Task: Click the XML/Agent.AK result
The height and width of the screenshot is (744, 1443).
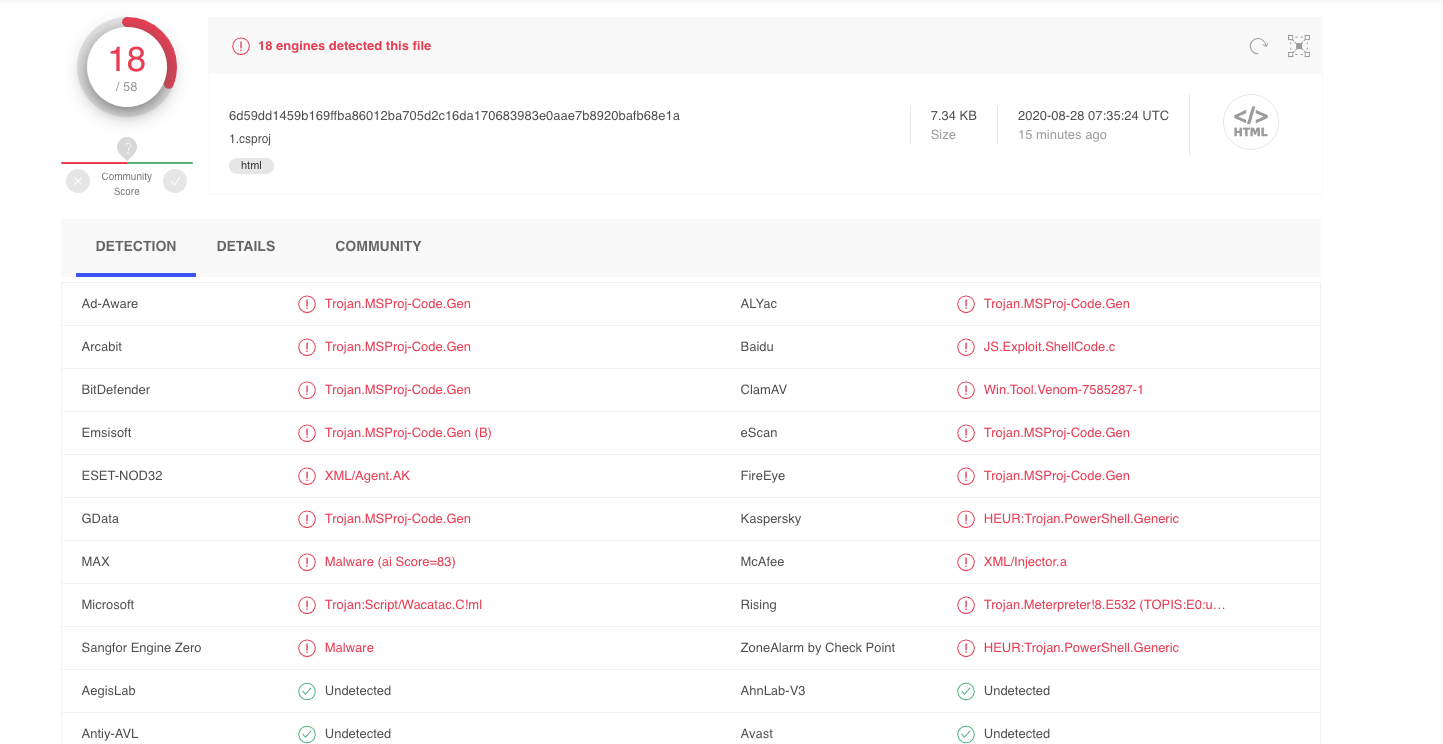Action: coord(367,476)
